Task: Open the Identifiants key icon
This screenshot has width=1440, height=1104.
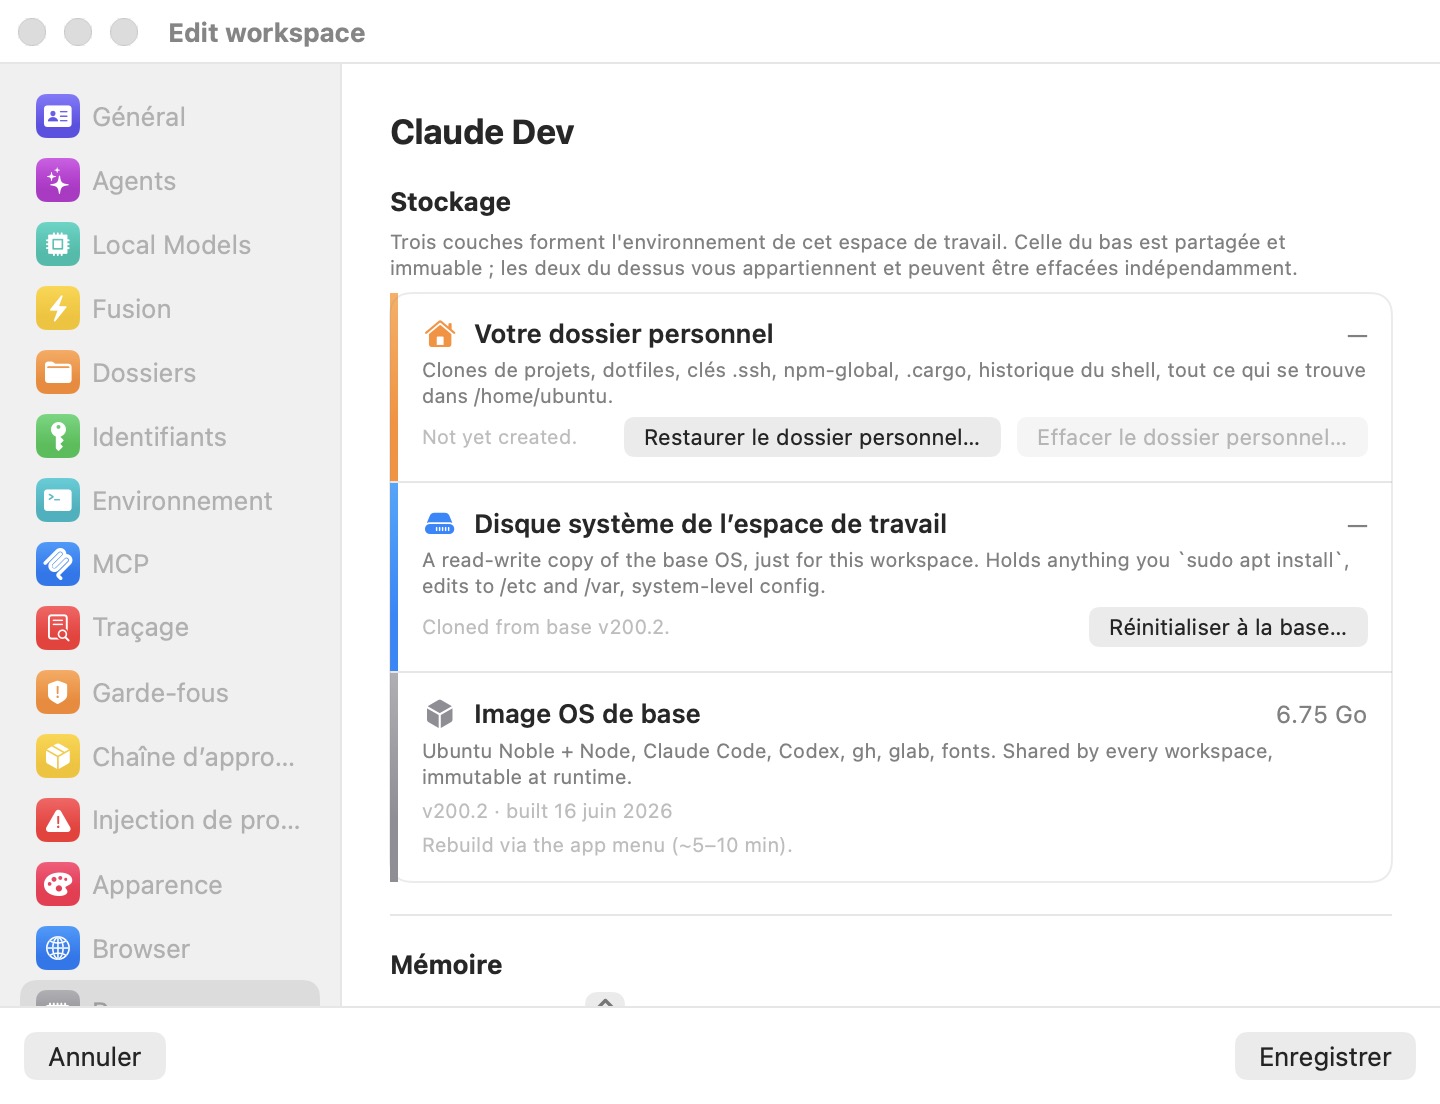Action: point(58,437)
